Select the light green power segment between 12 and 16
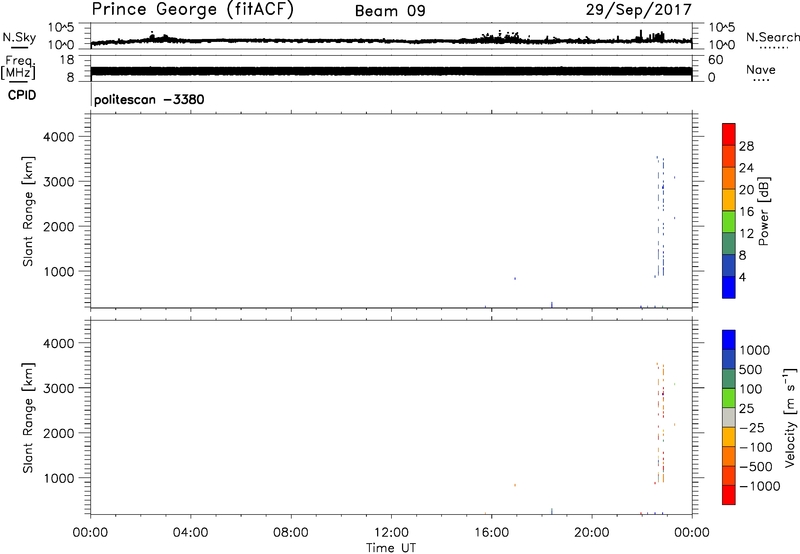This screenshot has height=554, width=800. coord(729,221)
